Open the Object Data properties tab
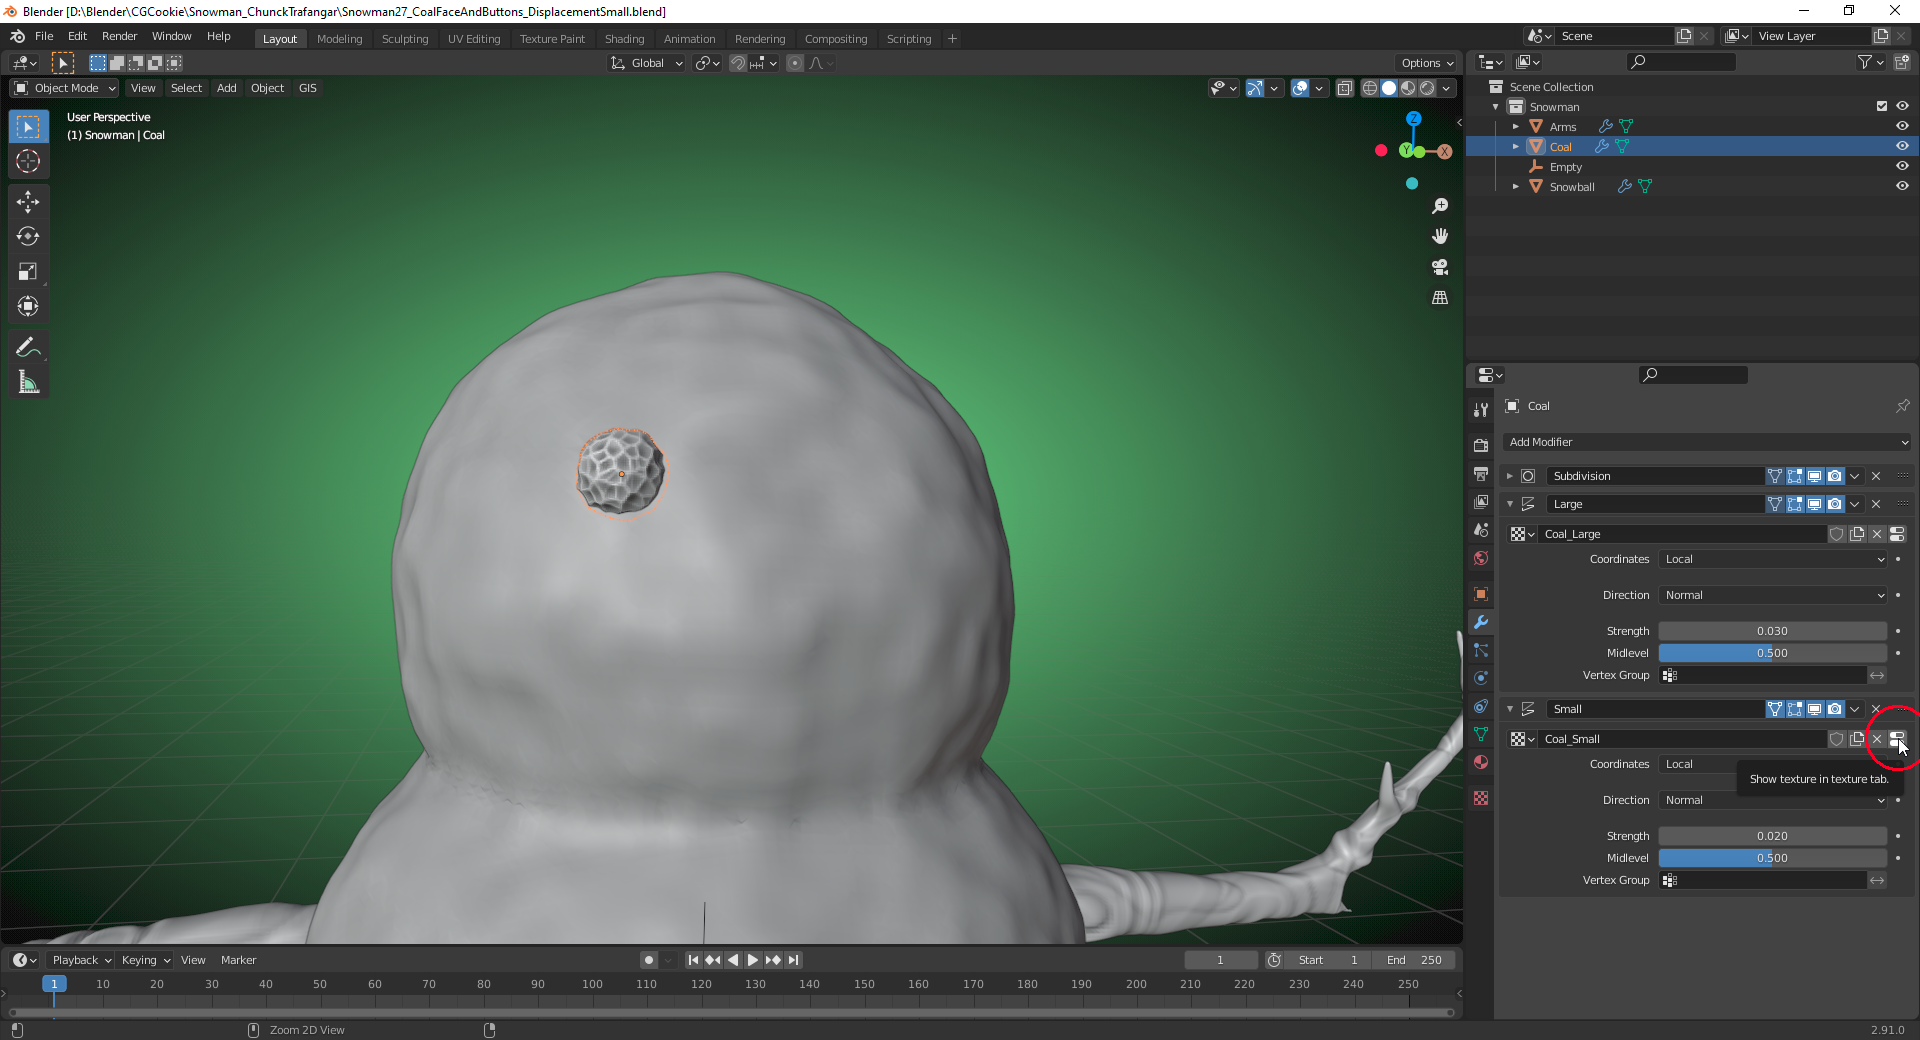The width and height of the screenshot is (1920, 1040). point(1481,734)
